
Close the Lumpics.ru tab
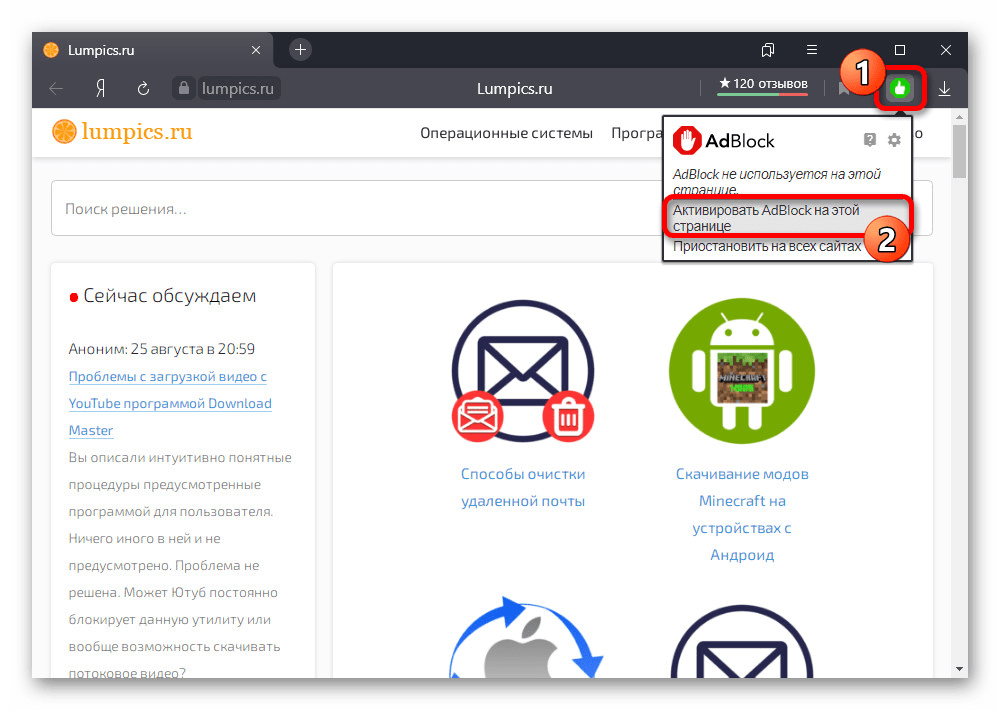256,50
